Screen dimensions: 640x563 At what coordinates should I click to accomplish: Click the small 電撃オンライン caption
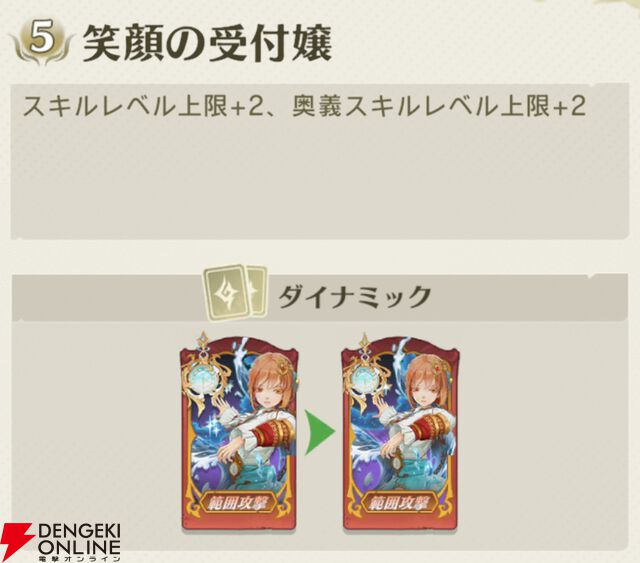(80, 558)
